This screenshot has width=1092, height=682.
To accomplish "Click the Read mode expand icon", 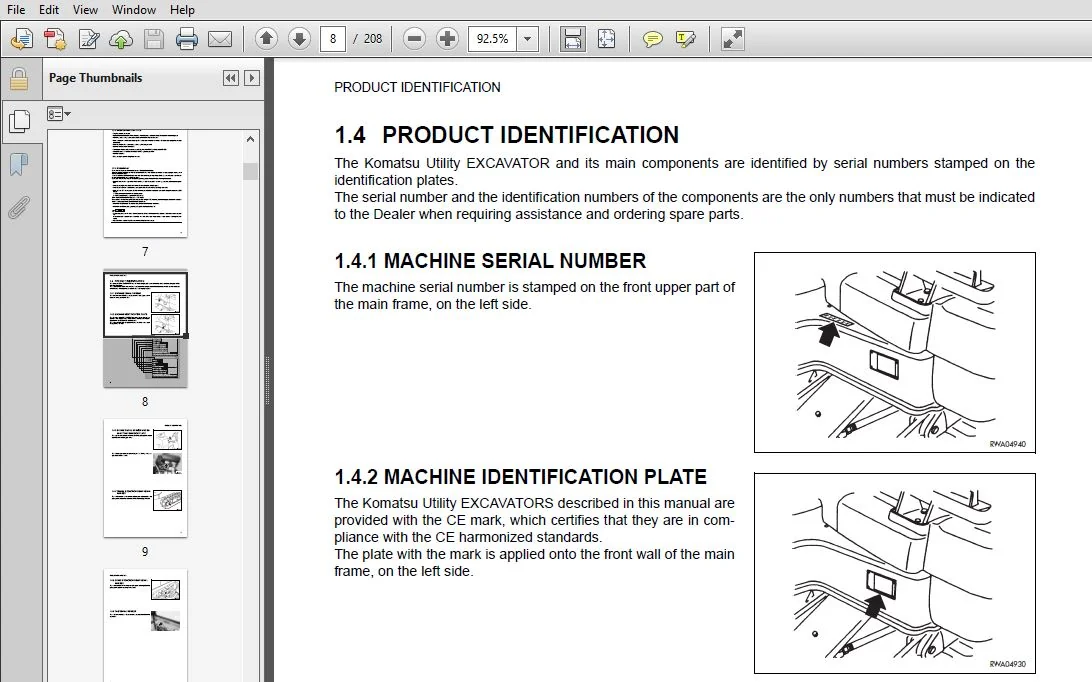I will [x=733, y=39].
